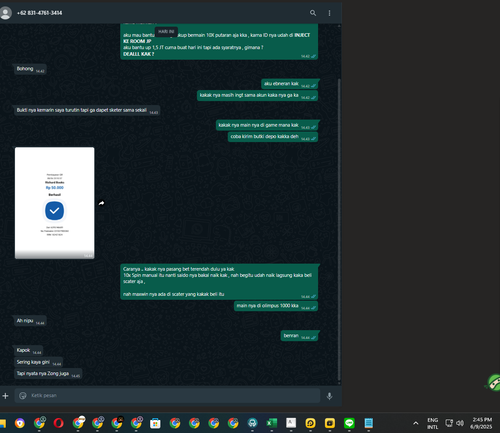Select message "coba kirim bukti depo kakka deh"

pyautogui.click(x=273, y=137)
